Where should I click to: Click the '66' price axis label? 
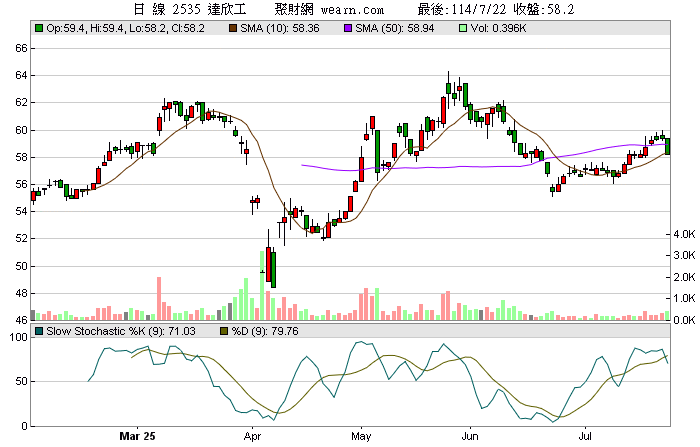point(21,48)
